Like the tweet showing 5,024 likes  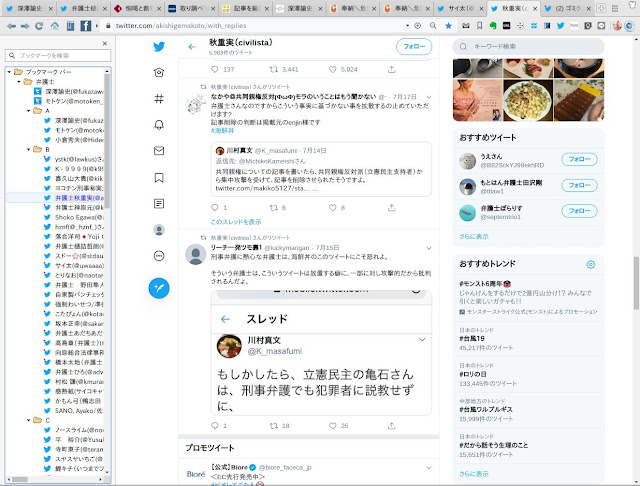tap(333, 69)
